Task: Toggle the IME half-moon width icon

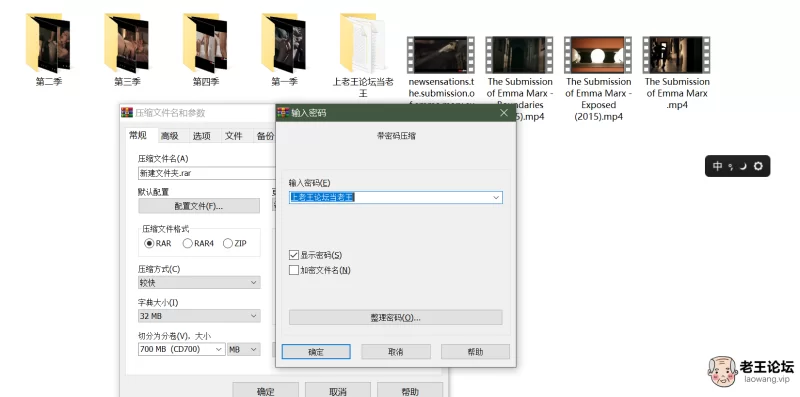Action: 743,166
